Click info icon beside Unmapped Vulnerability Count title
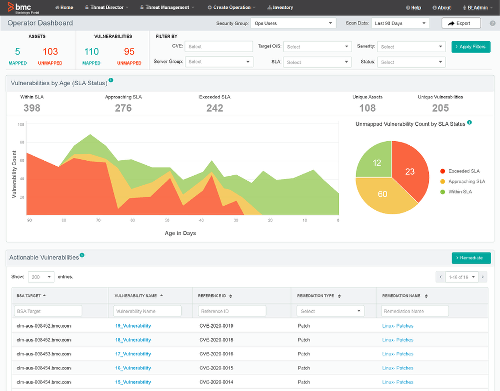 click(x=469, y=122)
